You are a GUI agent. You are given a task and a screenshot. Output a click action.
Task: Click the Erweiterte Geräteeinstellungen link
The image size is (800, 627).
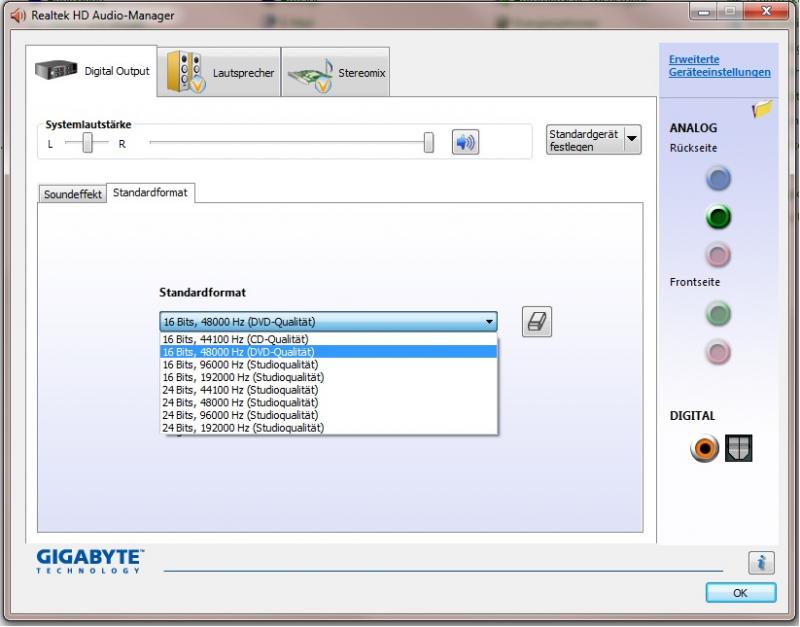coord(719,66)
